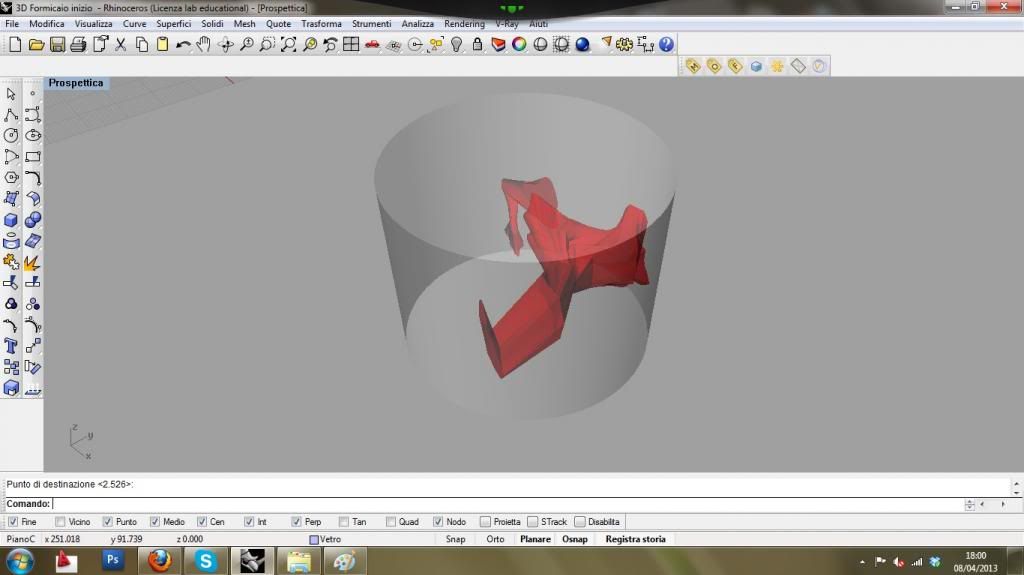Open the Layers panel icon

pos(498,44)
